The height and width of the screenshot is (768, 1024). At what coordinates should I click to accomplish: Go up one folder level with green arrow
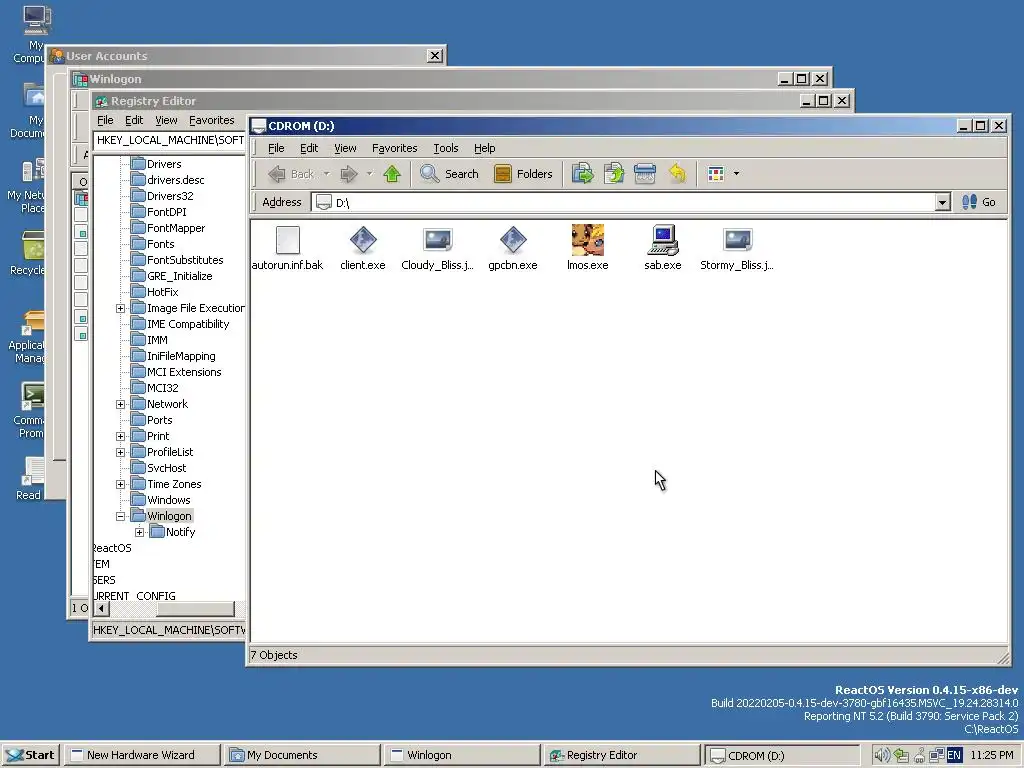392,174
